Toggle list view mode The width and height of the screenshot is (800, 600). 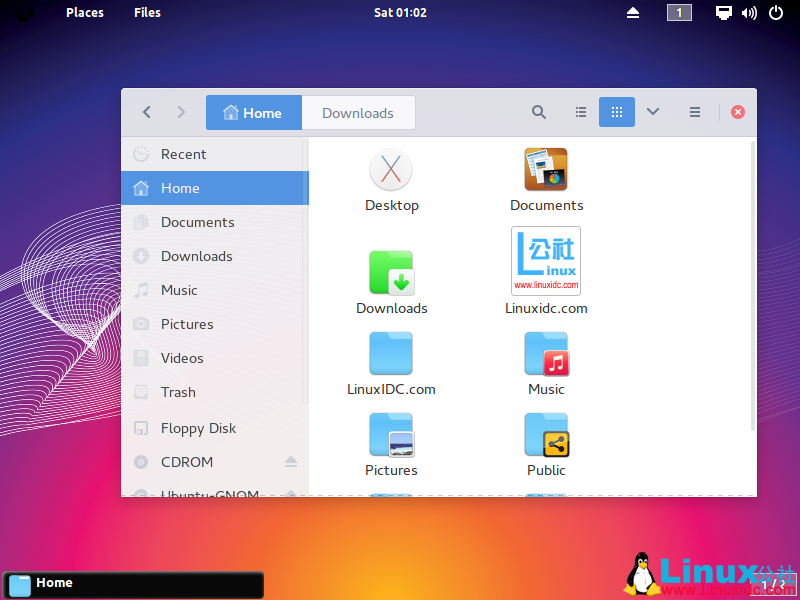point(580,112)
